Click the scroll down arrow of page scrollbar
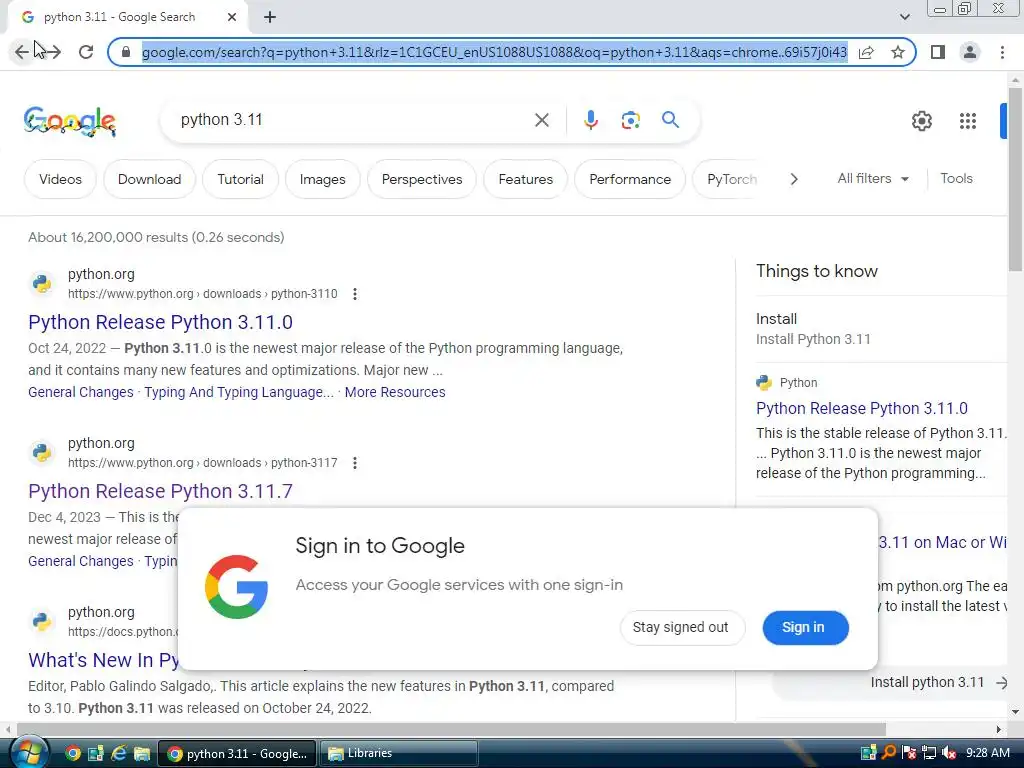This screenshot has width=1024, height=768. [x=1015, y=712]
